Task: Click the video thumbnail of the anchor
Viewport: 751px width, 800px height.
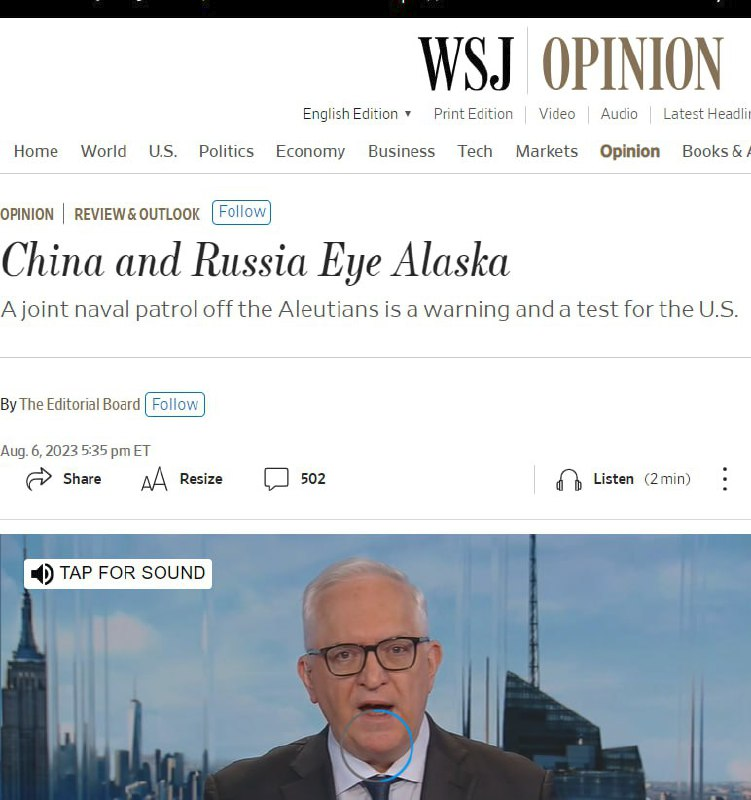Action: tap(376, 667)
